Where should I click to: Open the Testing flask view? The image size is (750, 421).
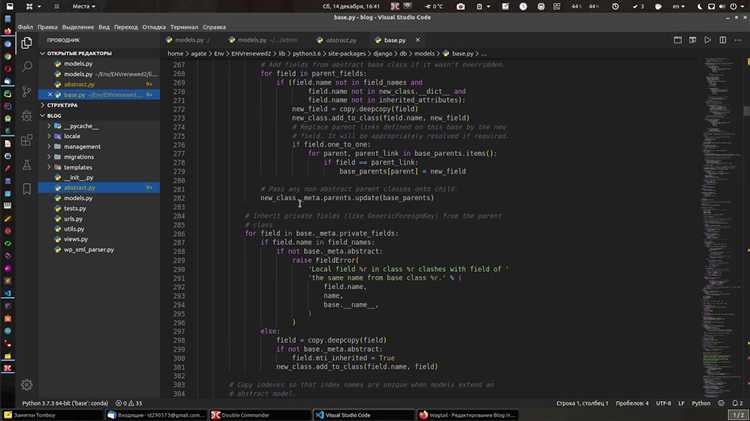coord(27,165)
